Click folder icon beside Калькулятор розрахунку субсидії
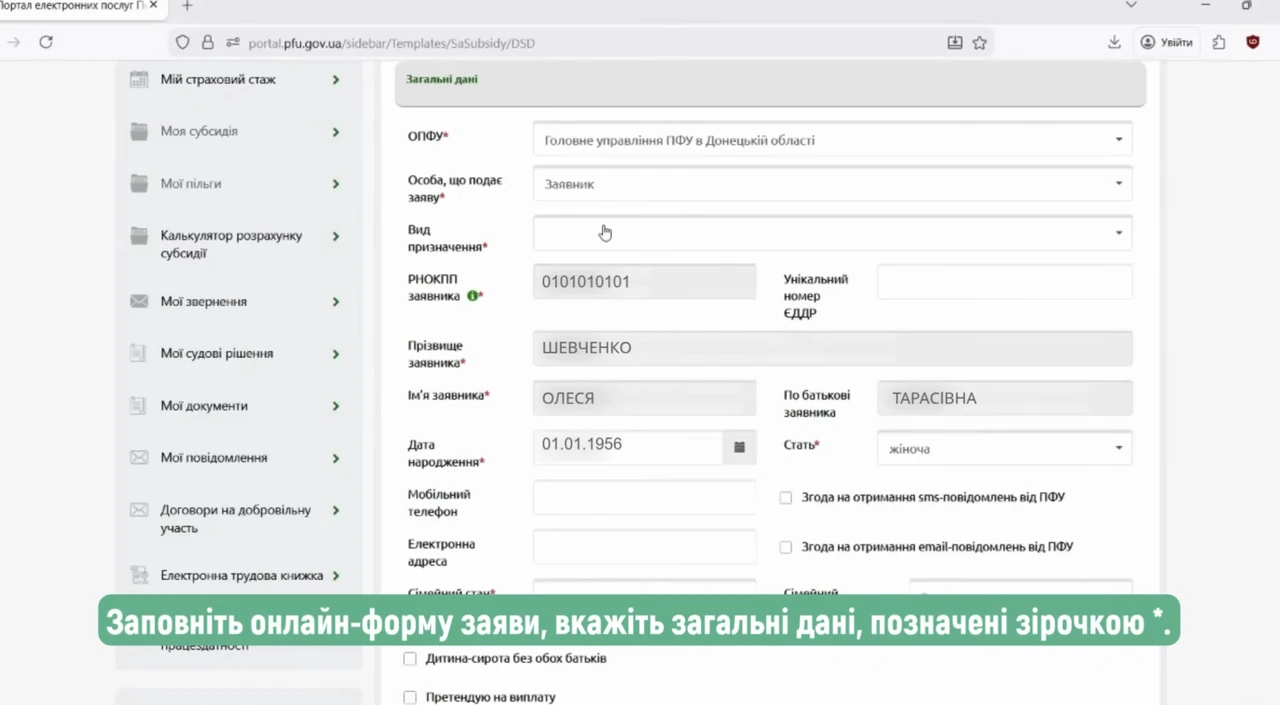 pyautogui.click(x=139, y=236)
